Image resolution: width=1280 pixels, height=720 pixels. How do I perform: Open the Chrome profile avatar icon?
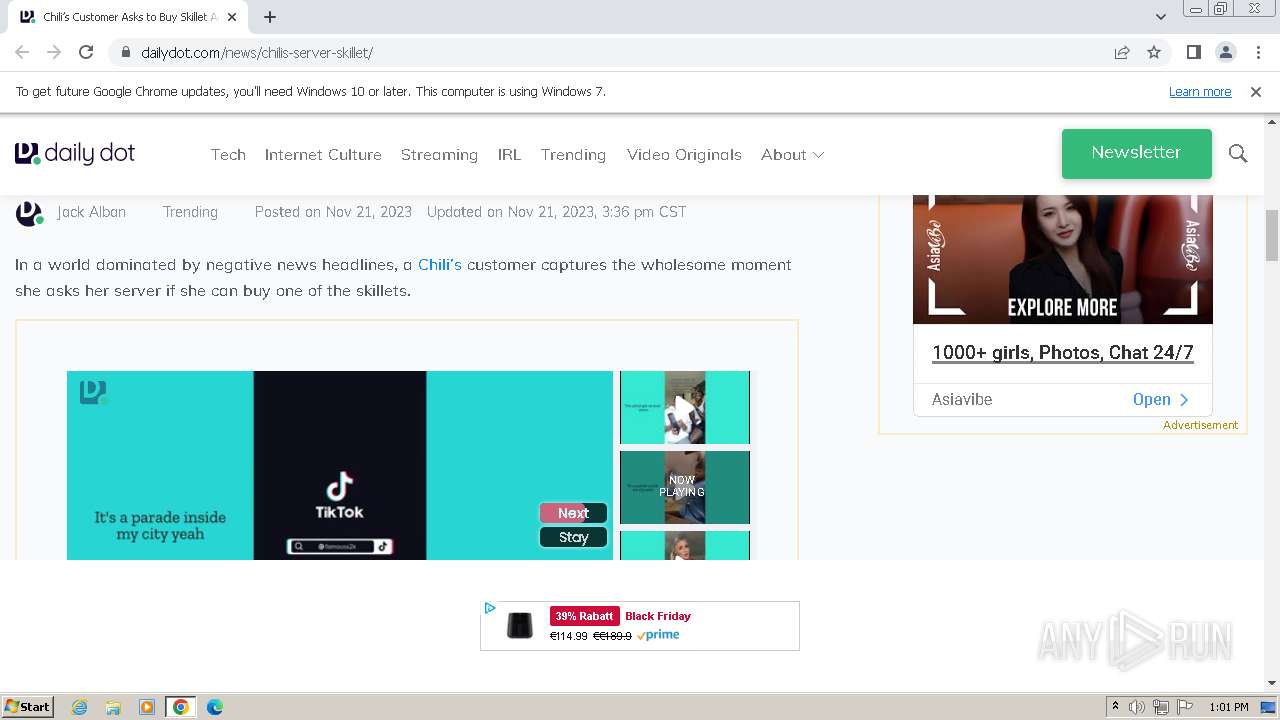[x=1225, y=52]
